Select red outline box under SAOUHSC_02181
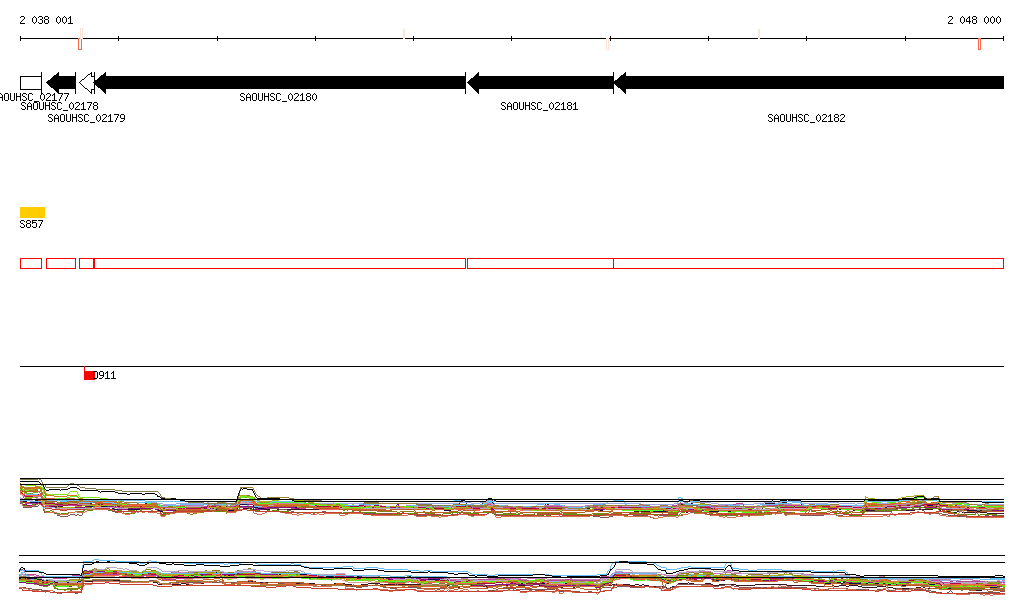This screenshot has width=1024, height=611. point(541,264)
